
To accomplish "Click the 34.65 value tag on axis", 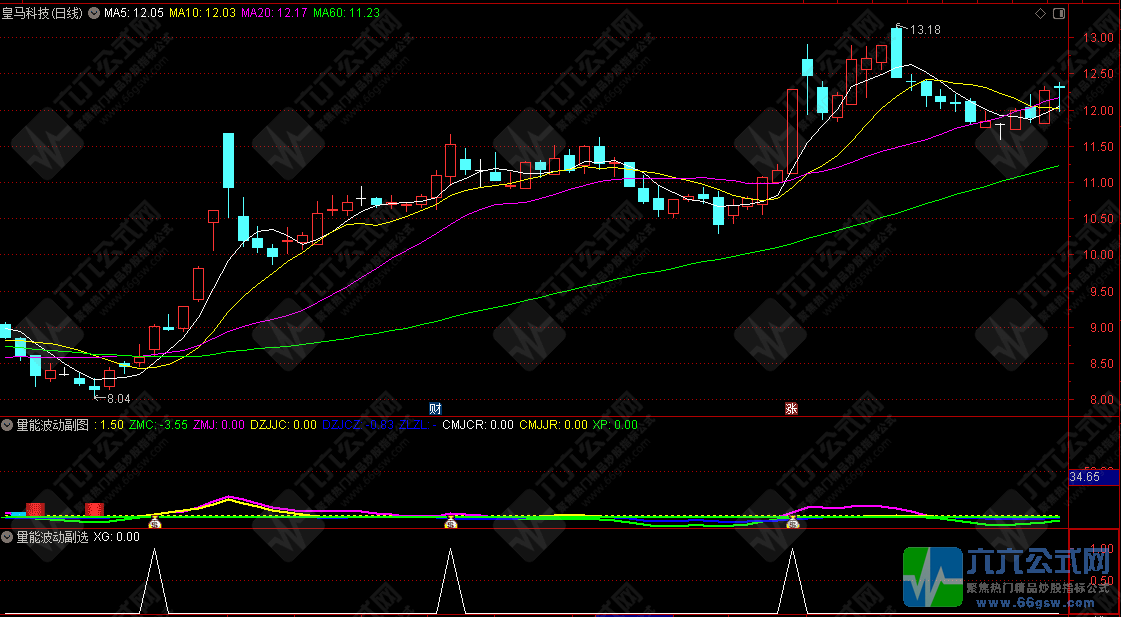I will coord(1085,479).
